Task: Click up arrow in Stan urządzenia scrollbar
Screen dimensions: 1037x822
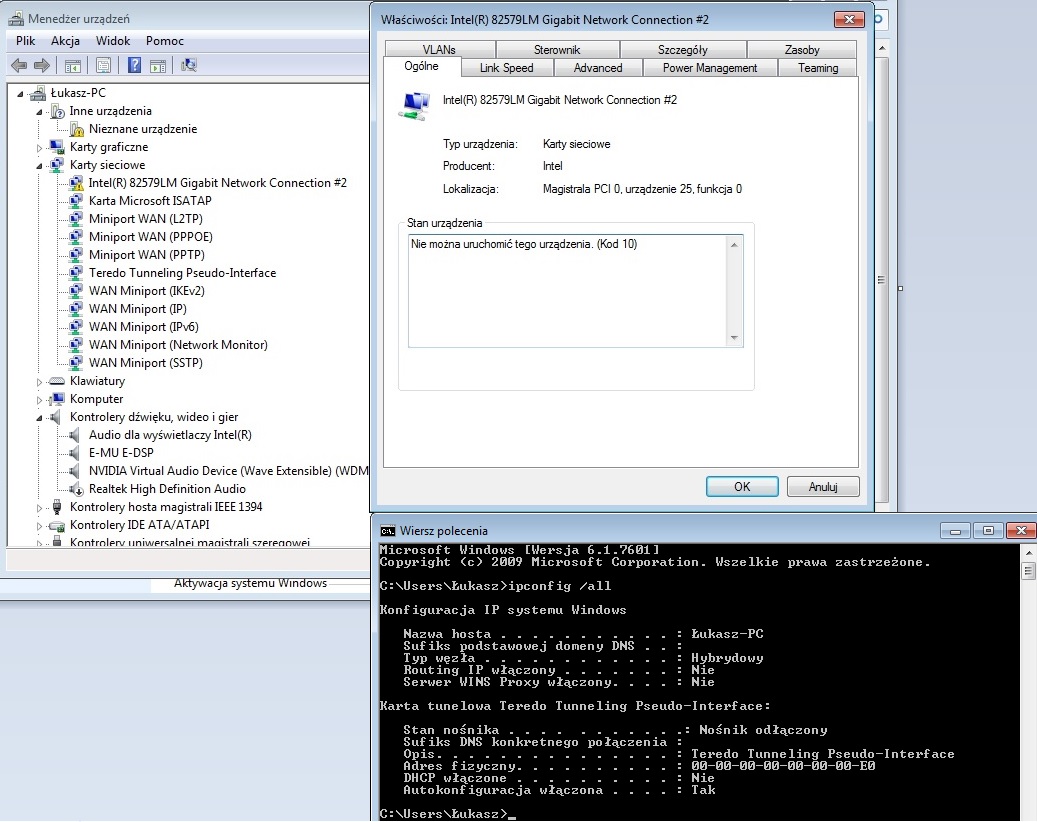Action: tap(734, 245)
